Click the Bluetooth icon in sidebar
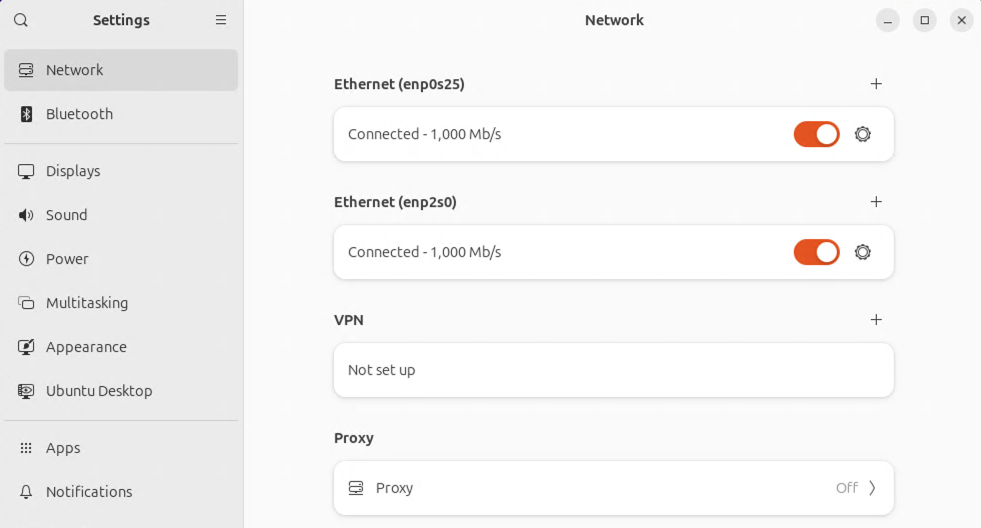This screenshot has width=981, height=528. (26, 114)
